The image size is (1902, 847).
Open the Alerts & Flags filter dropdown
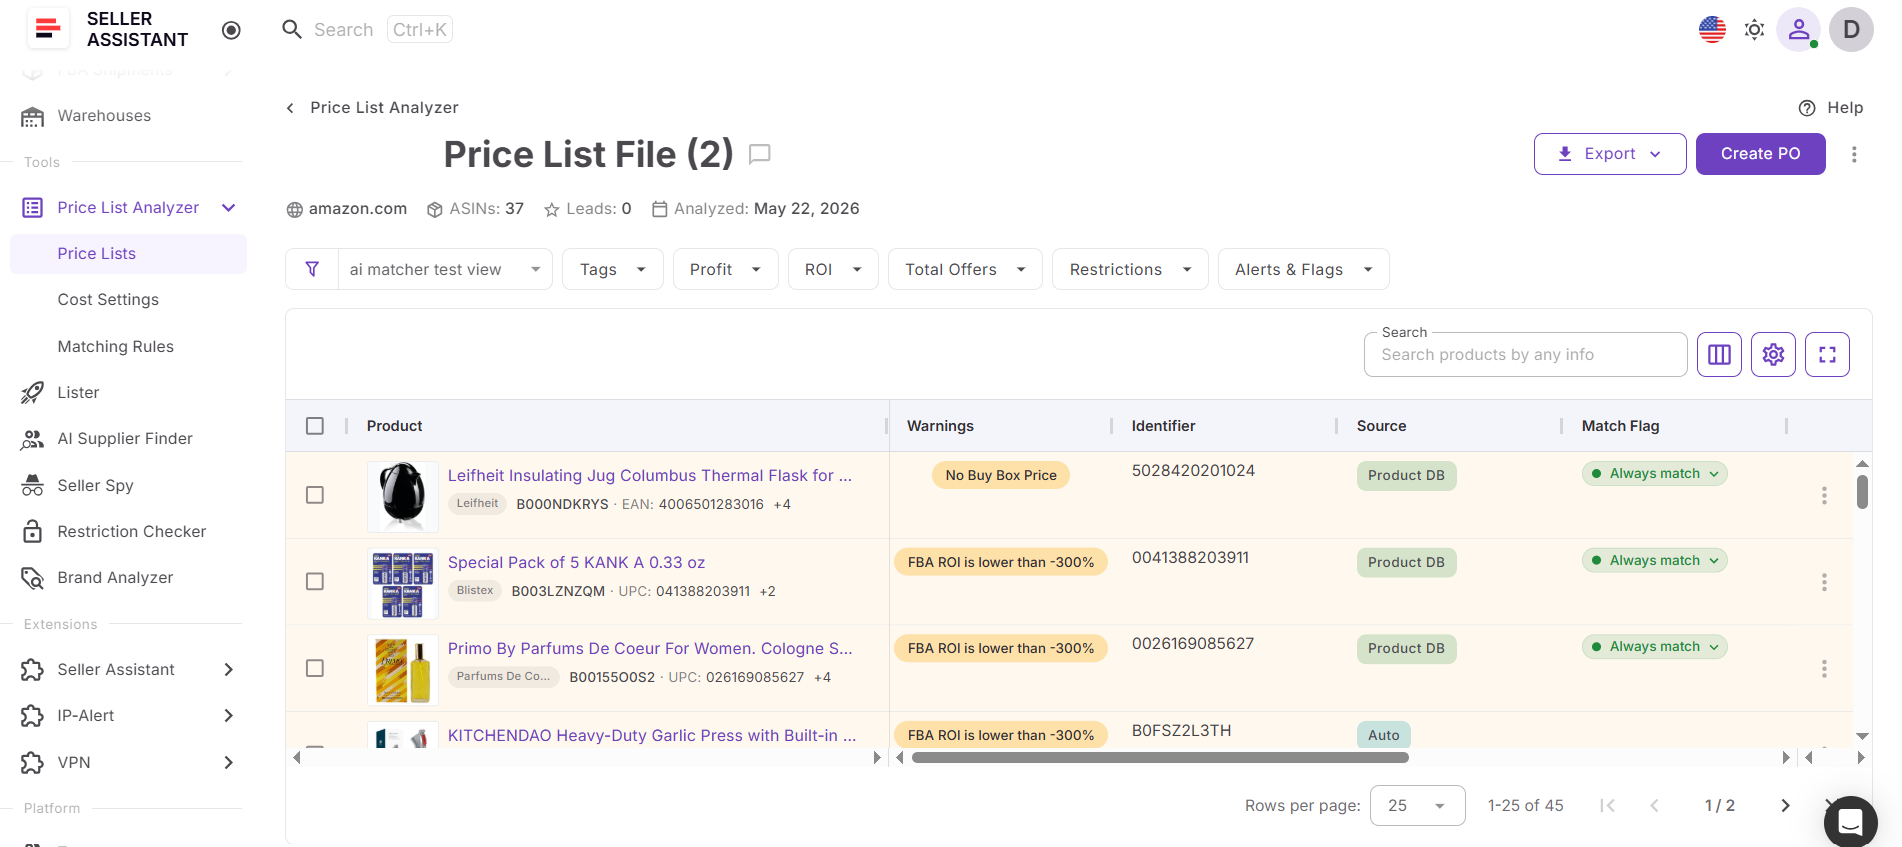coord(1303,269)
